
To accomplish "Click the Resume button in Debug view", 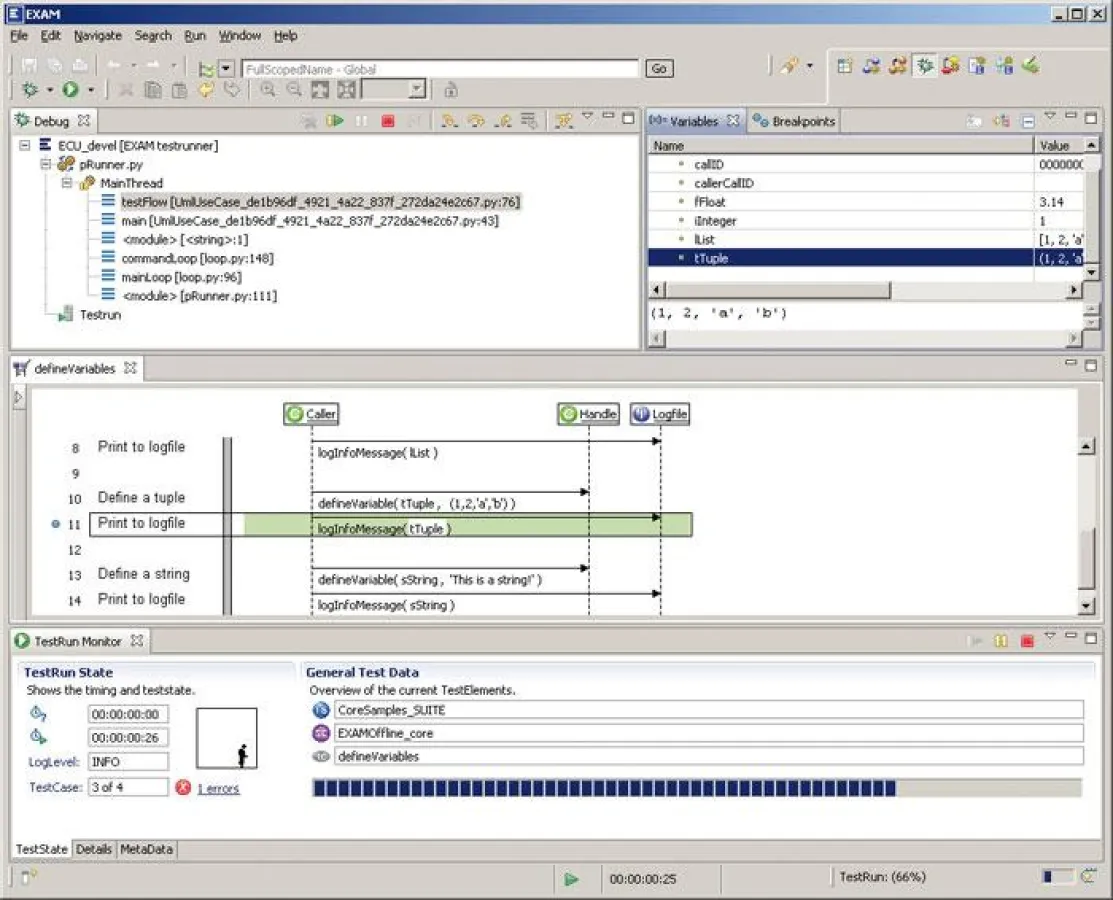I will click(x=334, y=121).
